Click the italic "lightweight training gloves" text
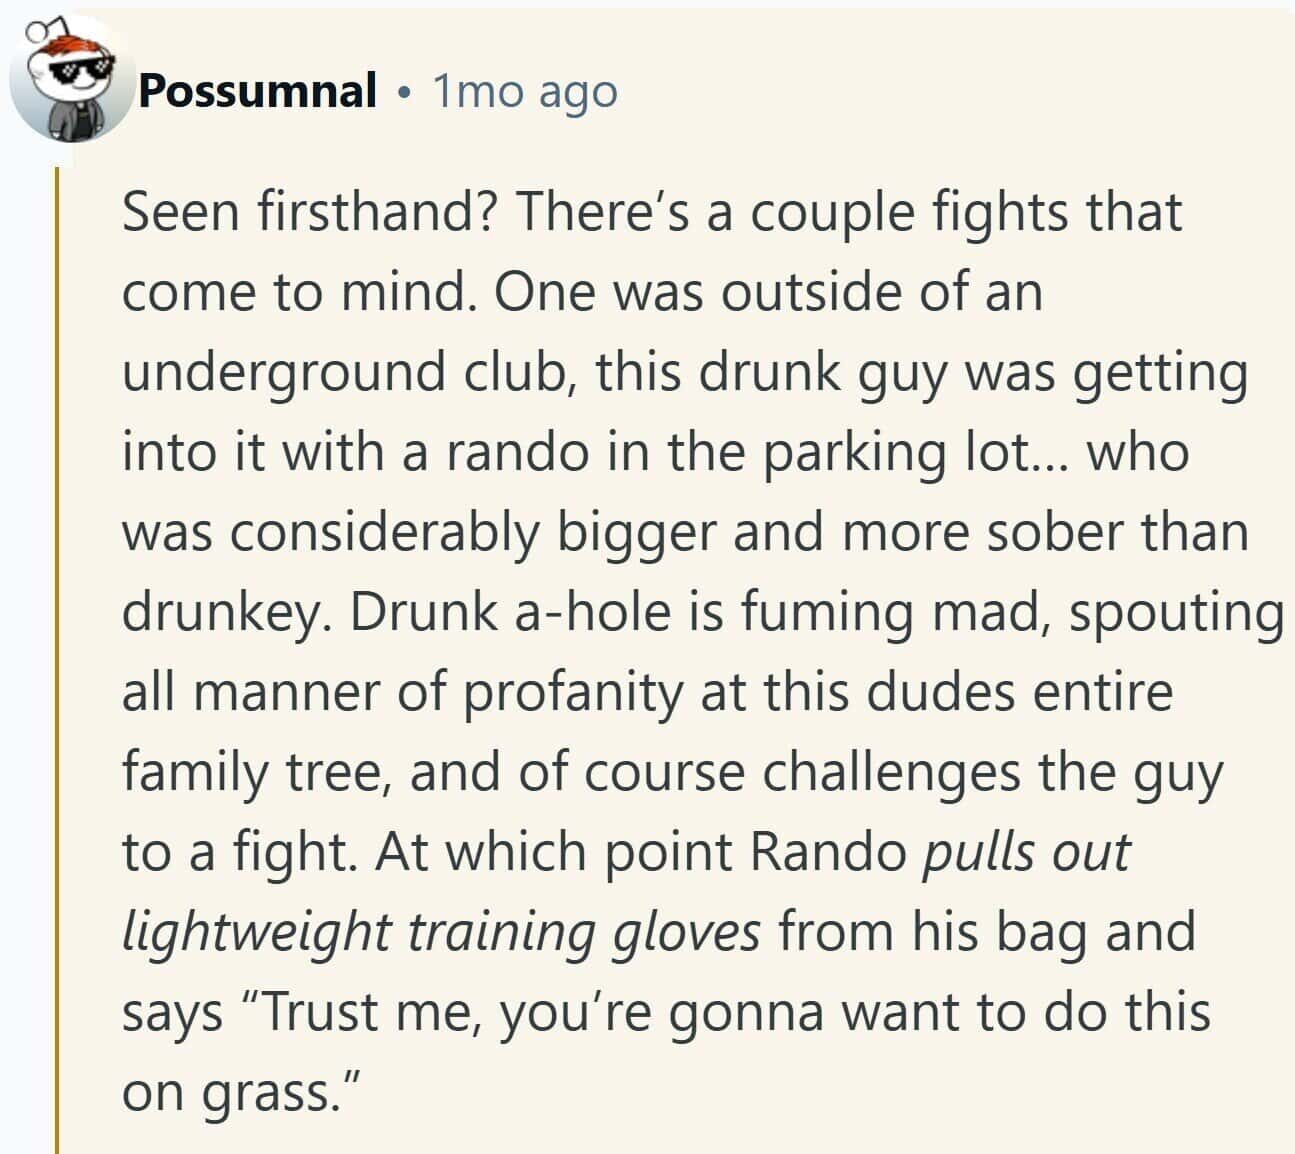This screenshot has width=1295, height=1154. coord(441,932)
